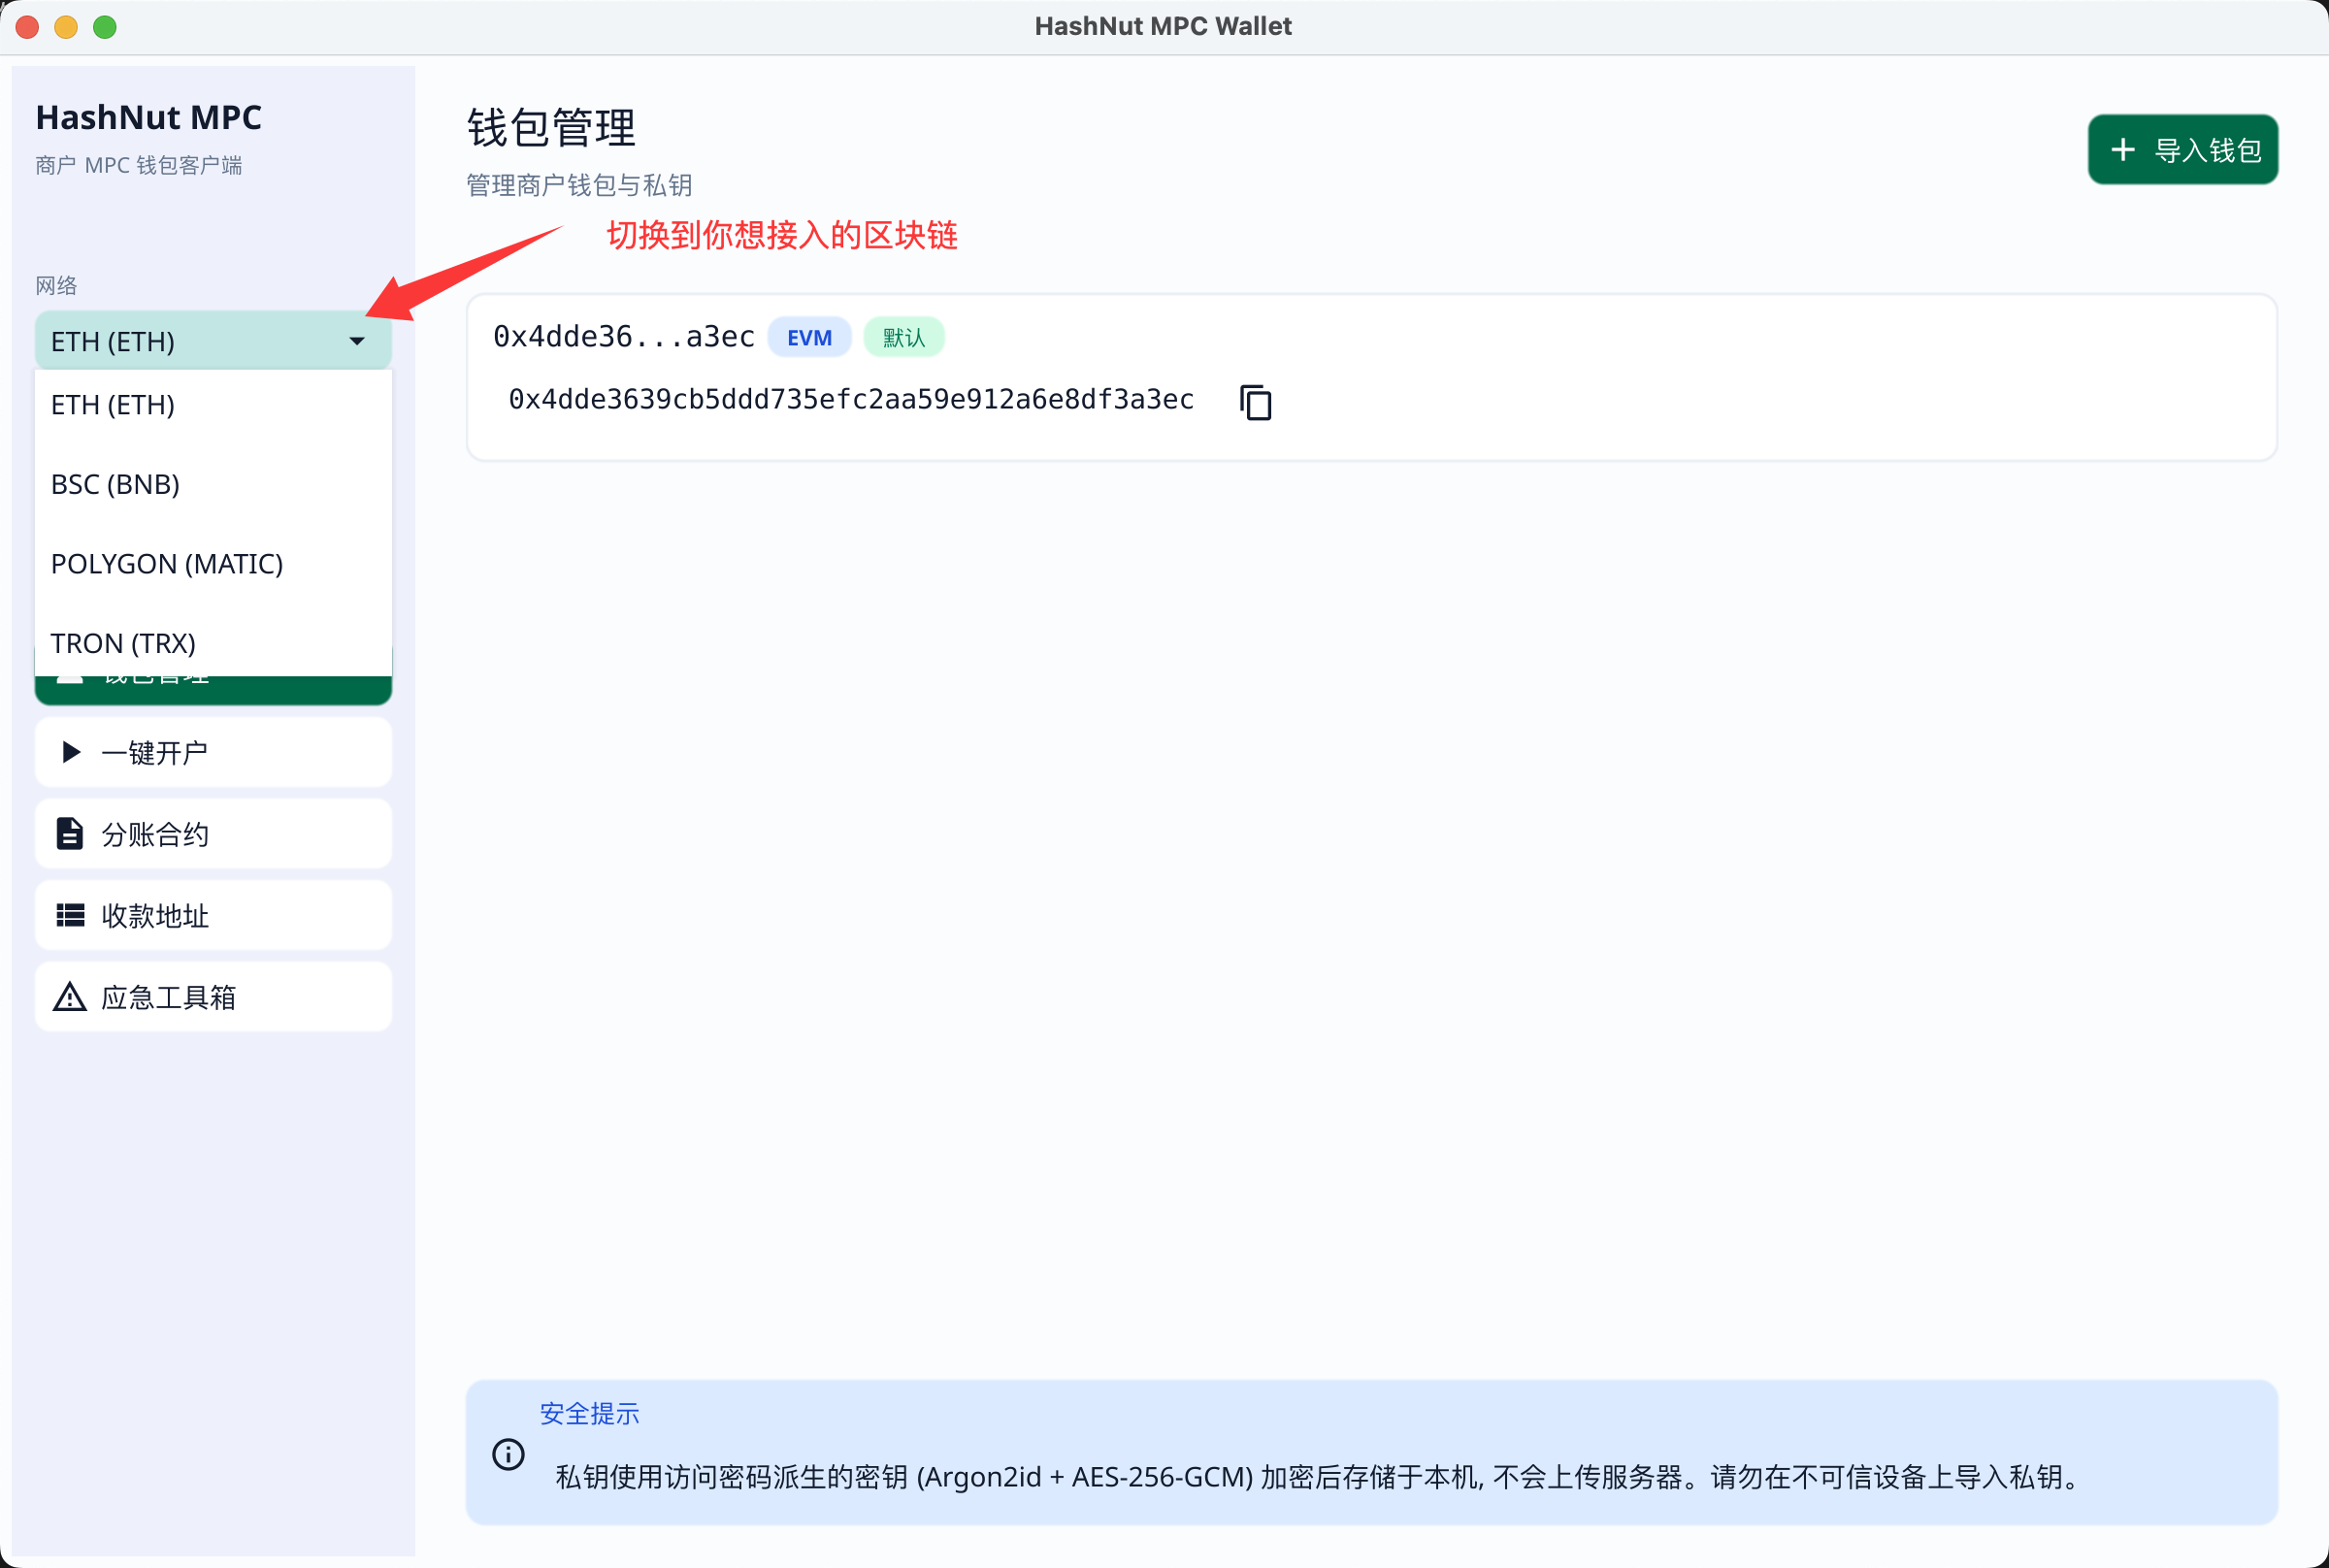Click the 商户 MPC 钱包客户端 subtitle
This screenshot has width=2329, height=1568.
point(139,165)
